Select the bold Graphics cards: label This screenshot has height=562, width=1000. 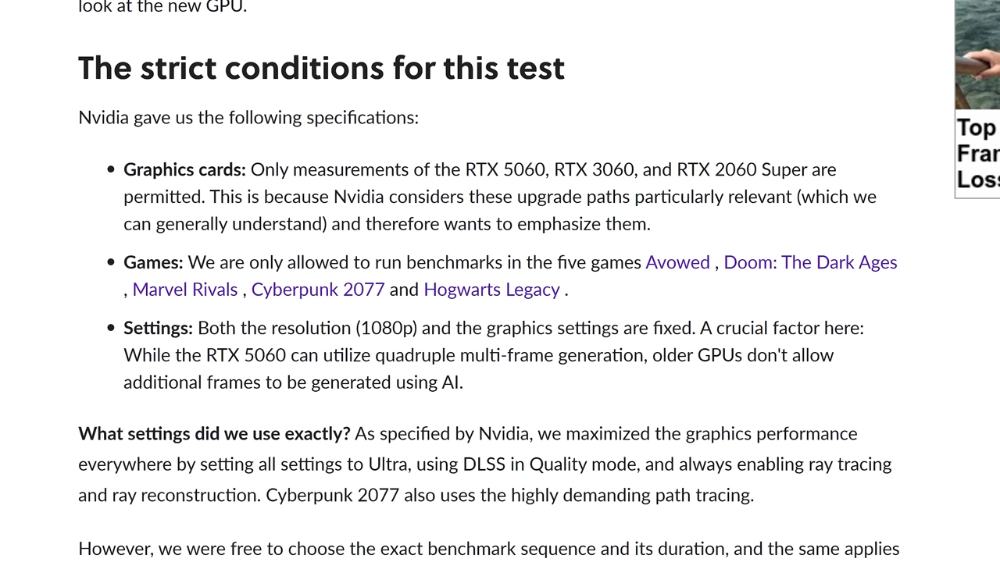[x=184, y=170]
